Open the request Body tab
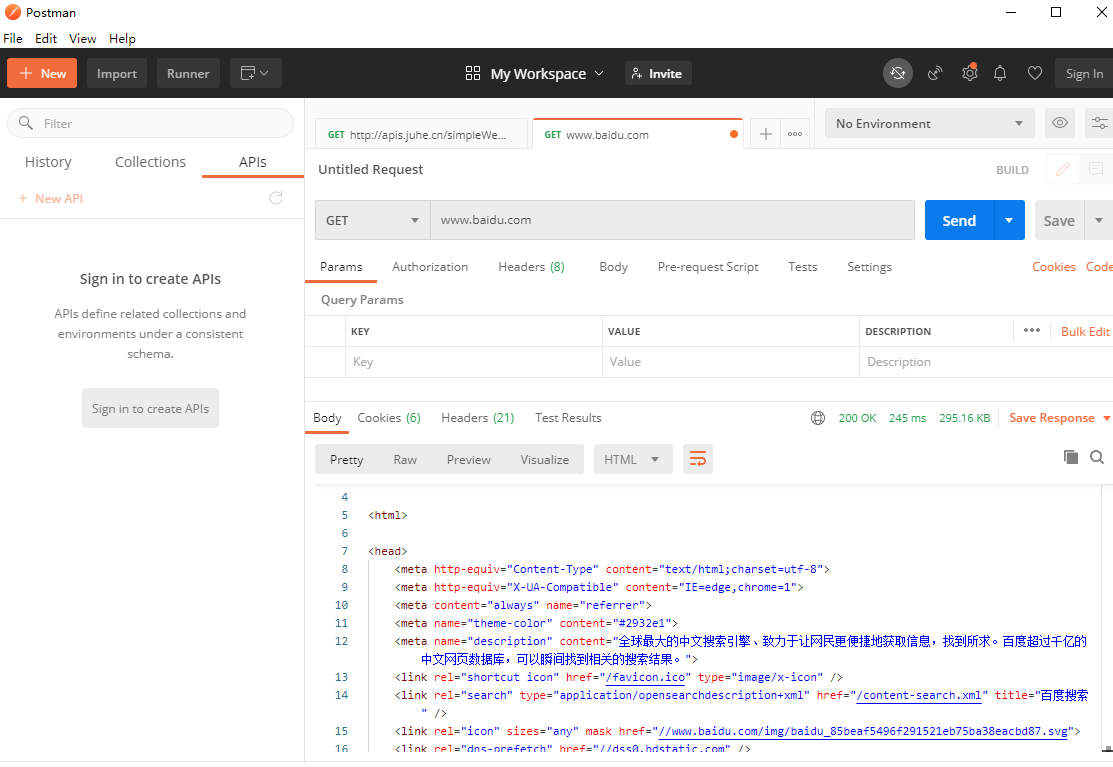This screenshot has width=1113, height=767. (x=613, y=267)
